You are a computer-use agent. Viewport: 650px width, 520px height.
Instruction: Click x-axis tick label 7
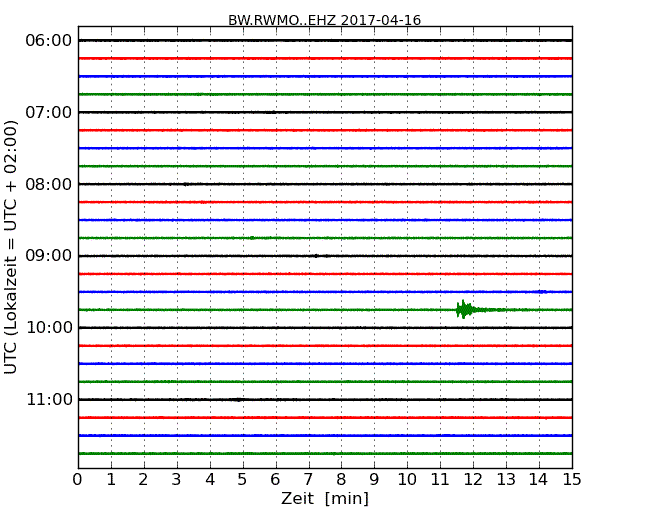coord(308,480)
